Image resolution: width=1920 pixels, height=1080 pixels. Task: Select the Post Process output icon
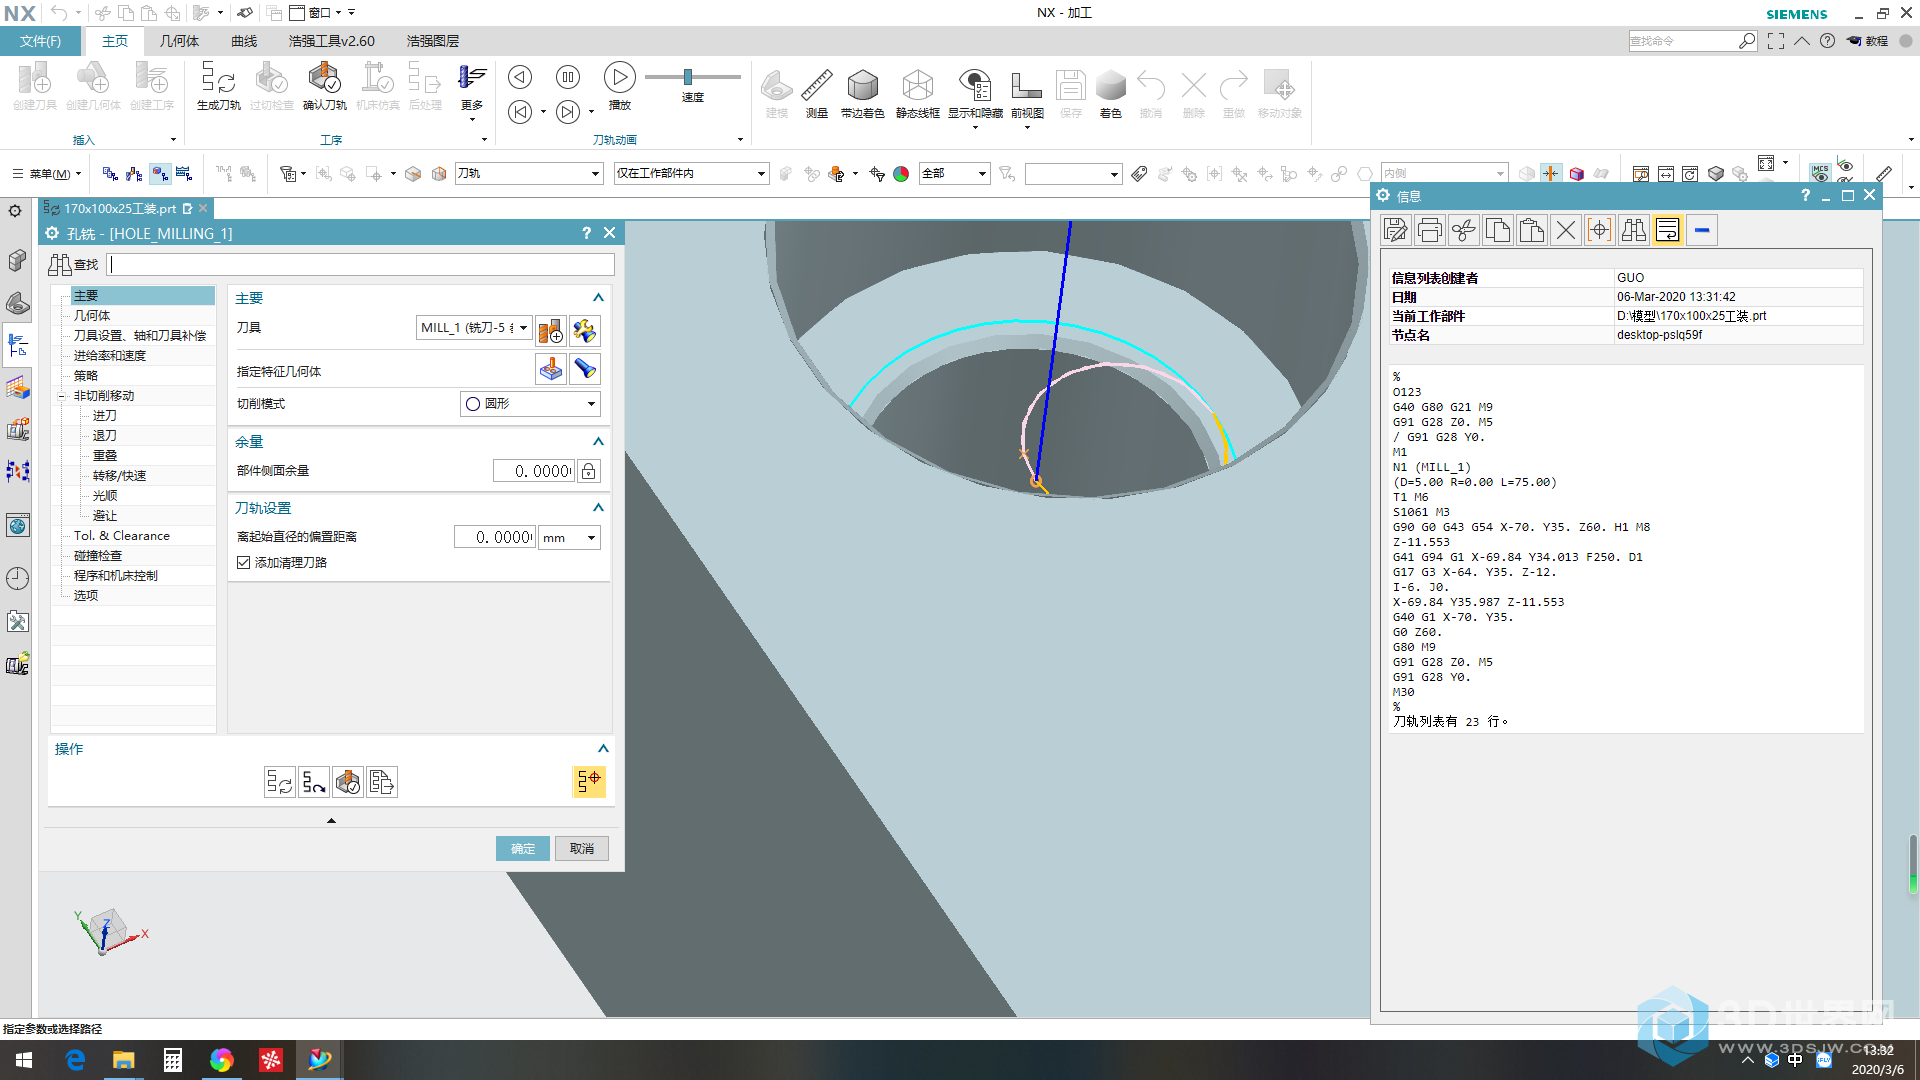click(x=381, y=782)
